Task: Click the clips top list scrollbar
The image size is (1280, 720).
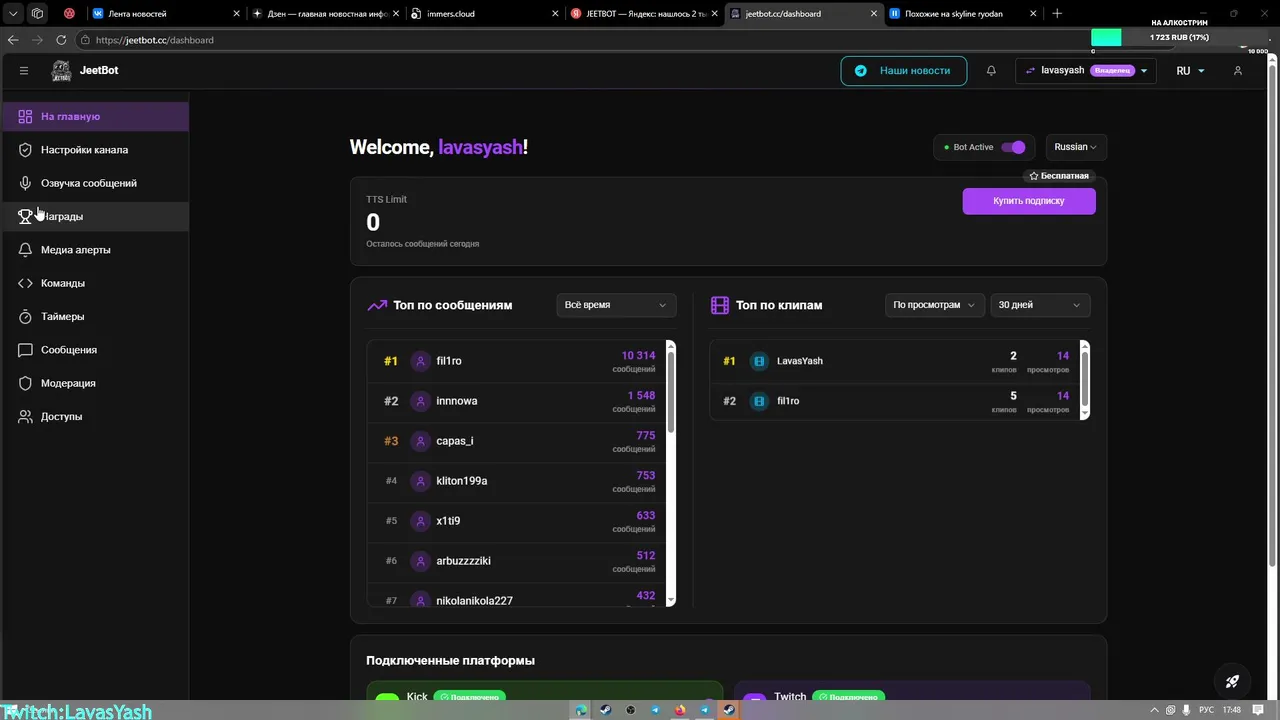Action: point(1085,379)
